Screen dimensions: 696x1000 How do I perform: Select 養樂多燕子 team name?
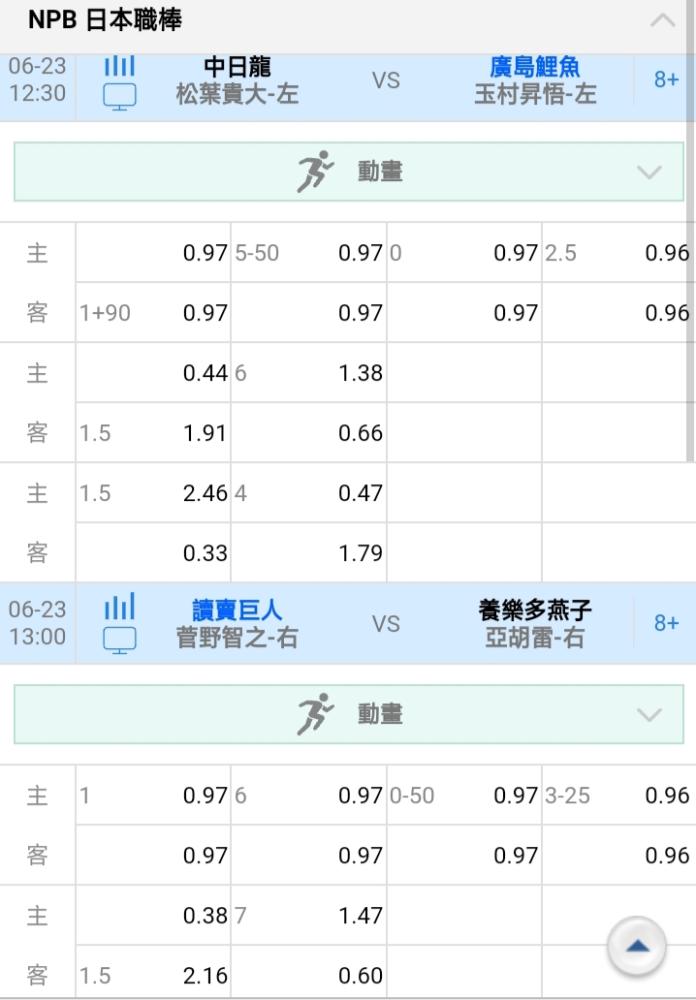(535, 610)
